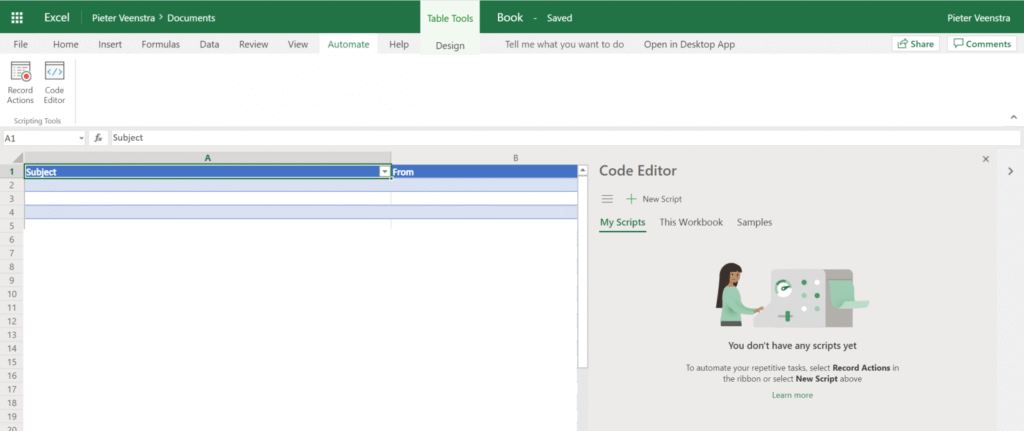The height and width of the screenshot is (431, 1024).
Task: Click the Pieter Veenstra breadcrumb link
Action: click(123, 18)
